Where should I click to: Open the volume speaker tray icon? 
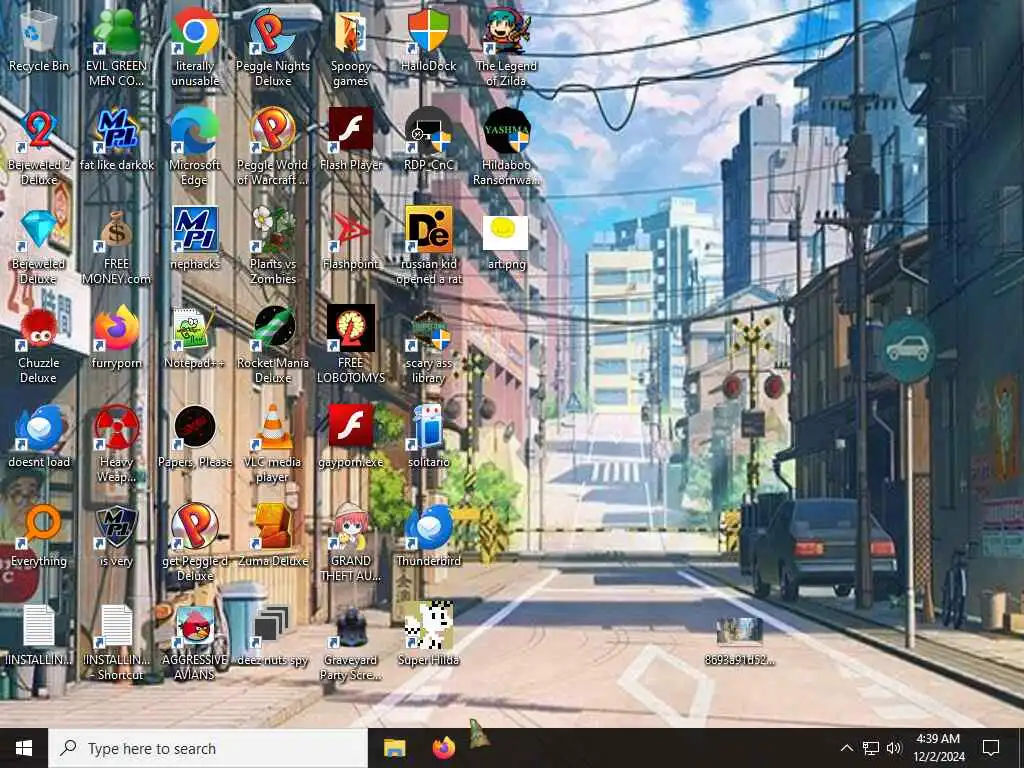(x=894, y=748)
